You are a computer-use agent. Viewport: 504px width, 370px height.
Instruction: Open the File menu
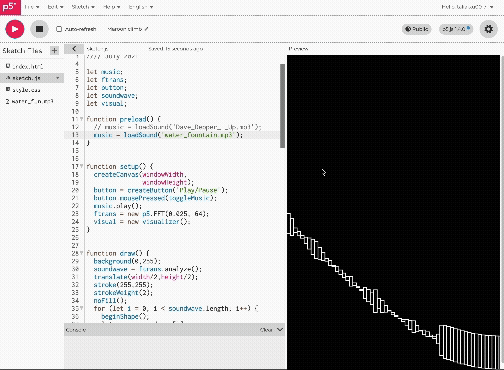pos(32,7)
